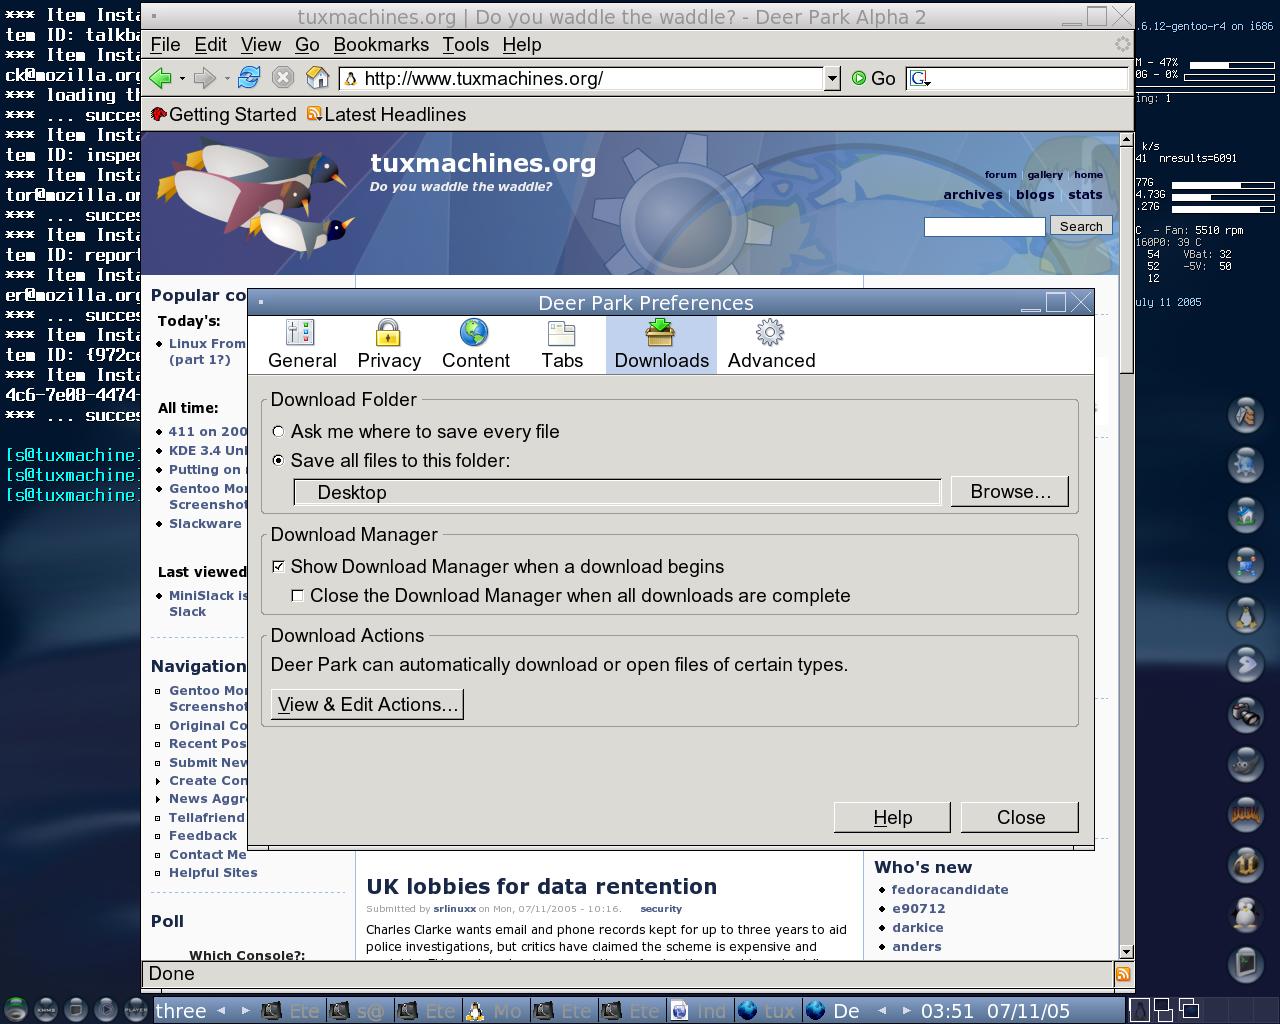1280x1024 pixels.
Task: Click 'tux' globe task in taskbar
Action: click(x=767, y=1010)
